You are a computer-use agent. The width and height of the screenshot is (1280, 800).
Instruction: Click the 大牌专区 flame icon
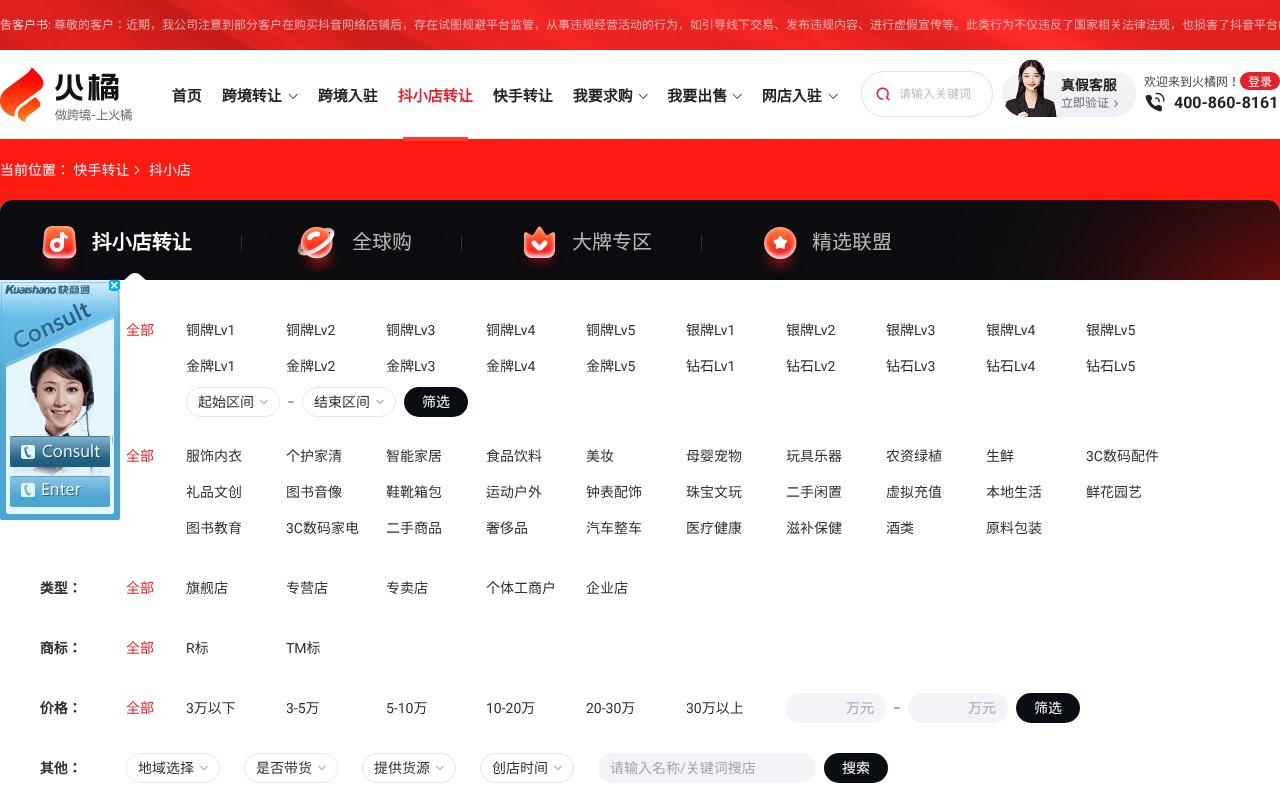540,241
